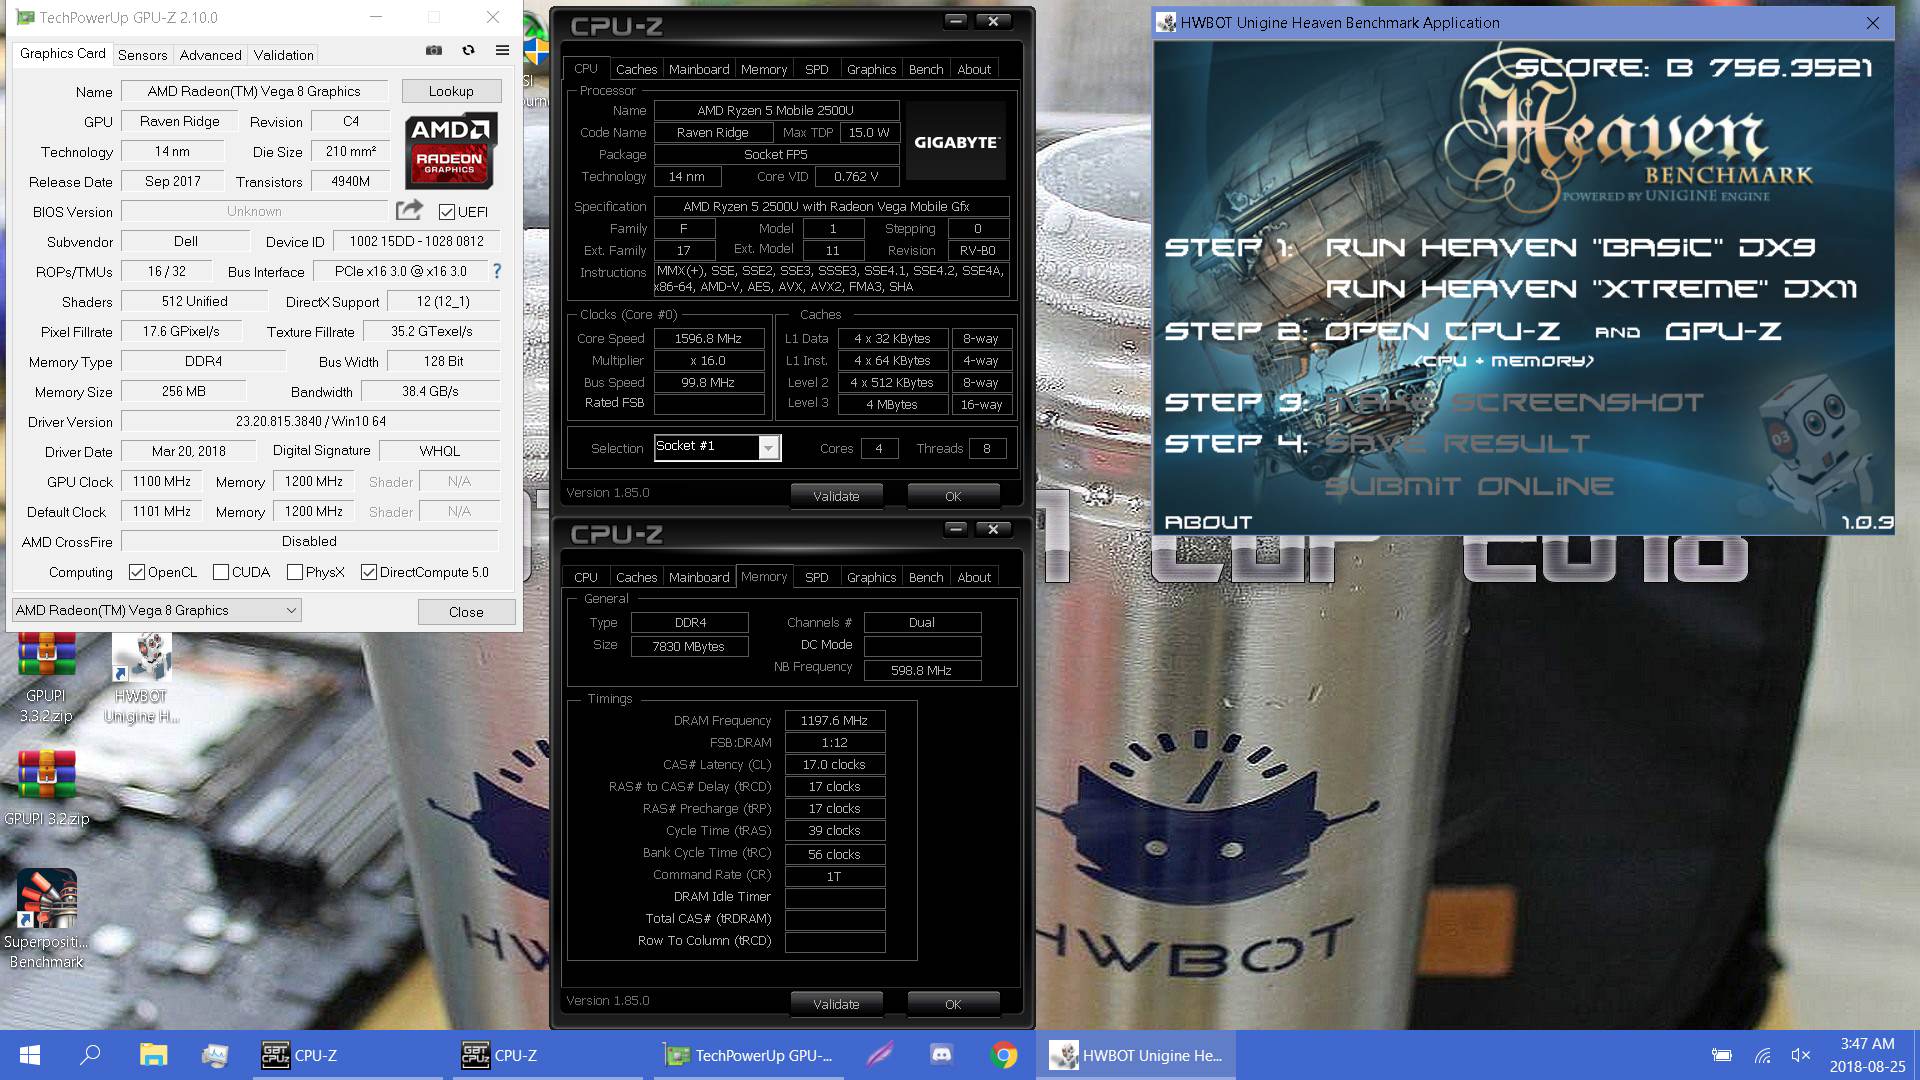Screen dimensions: 1920x1080
Task: Open Mainboard tab in top CPU-Z window
Action: pyautogui.click(x=699, y=69)
